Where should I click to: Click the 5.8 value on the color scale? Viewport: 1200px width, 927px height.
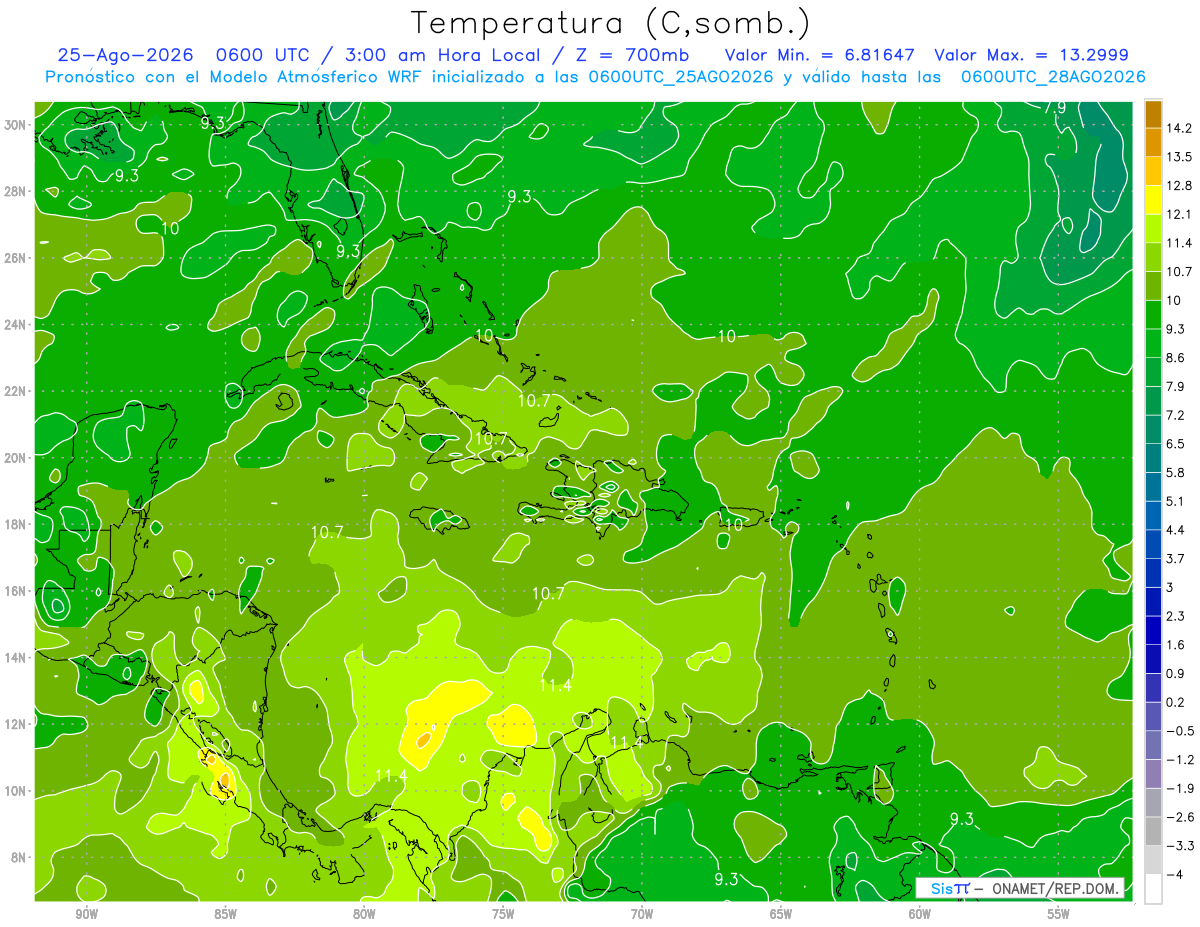pos(1176,473)
